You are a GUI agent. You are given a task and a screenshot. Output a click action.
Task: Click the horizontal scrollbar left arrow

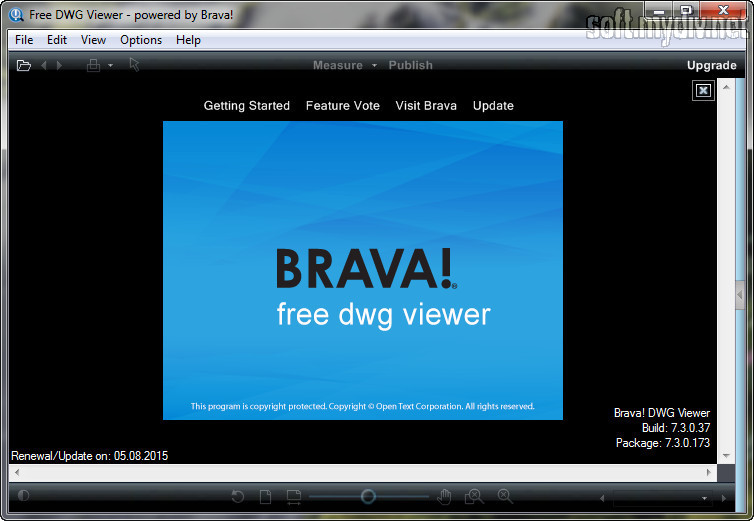coord(17,472)
